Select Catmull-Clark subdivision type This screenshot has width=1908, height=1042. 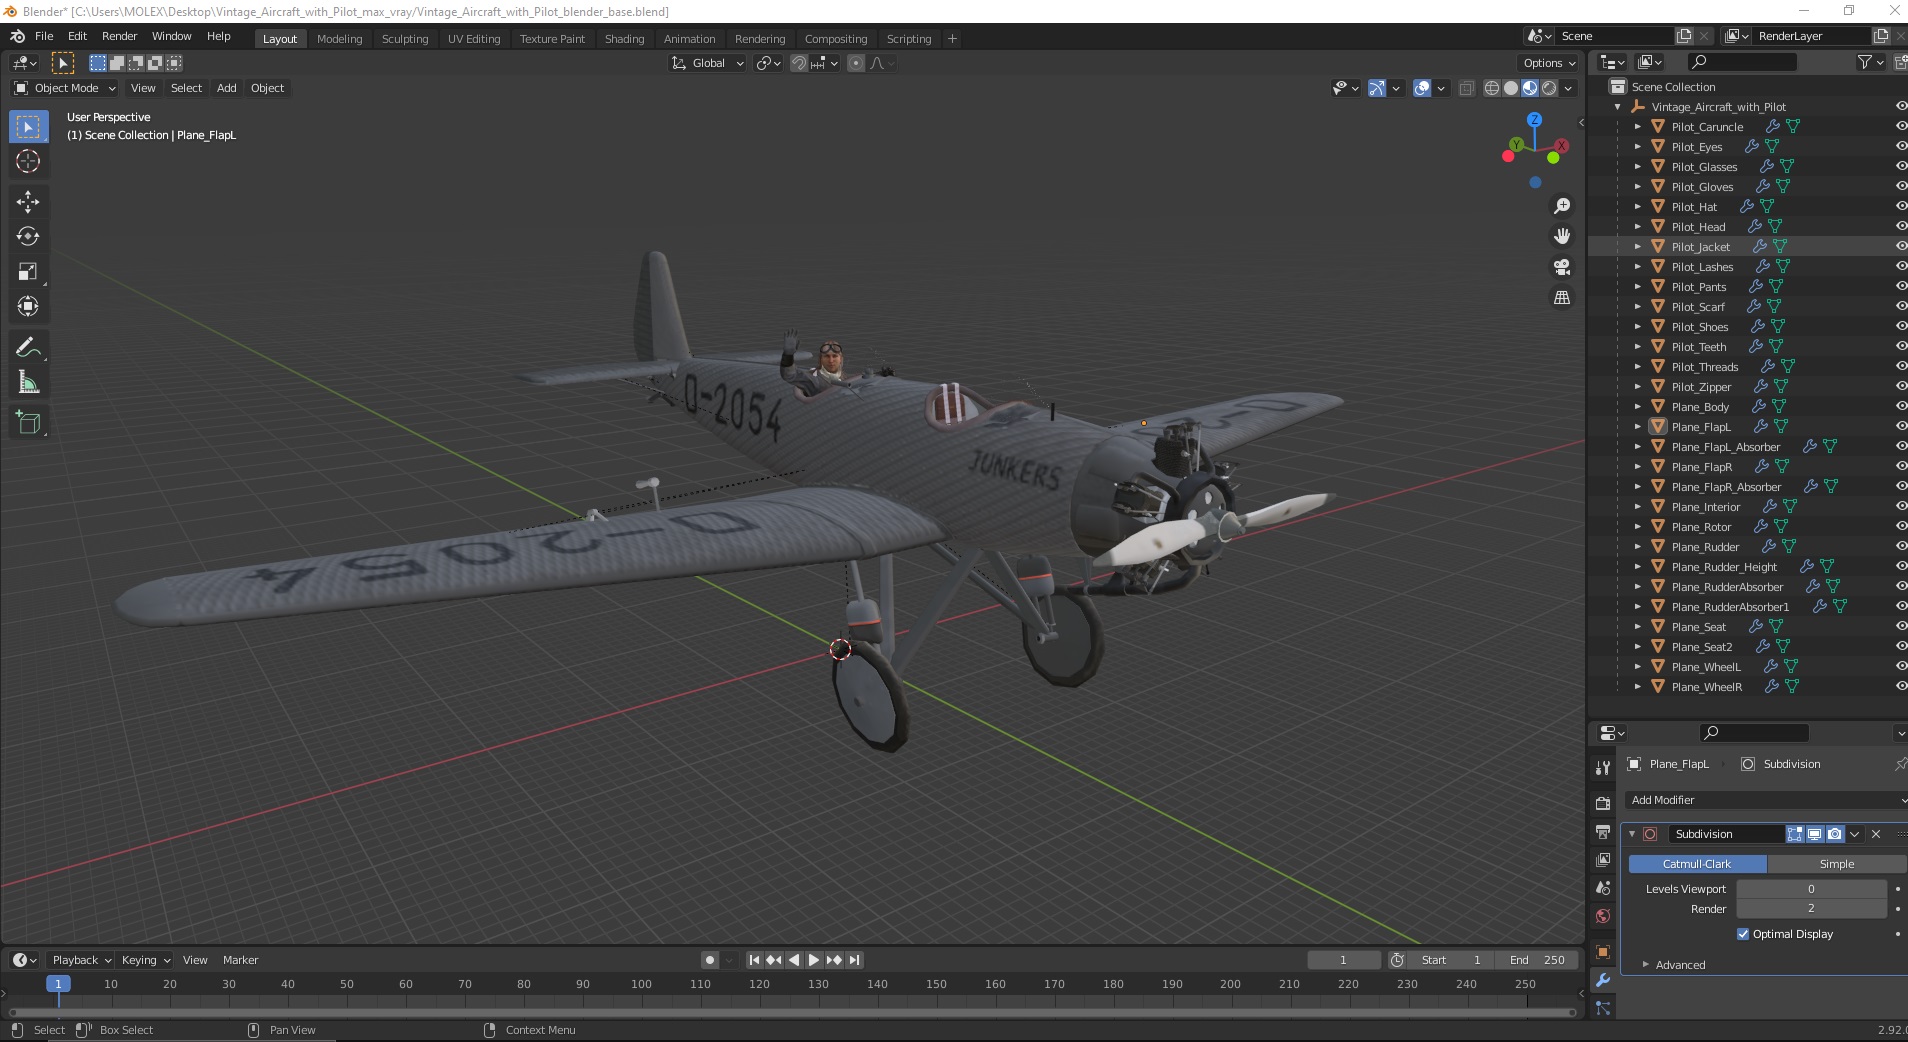click(1697, 864)
